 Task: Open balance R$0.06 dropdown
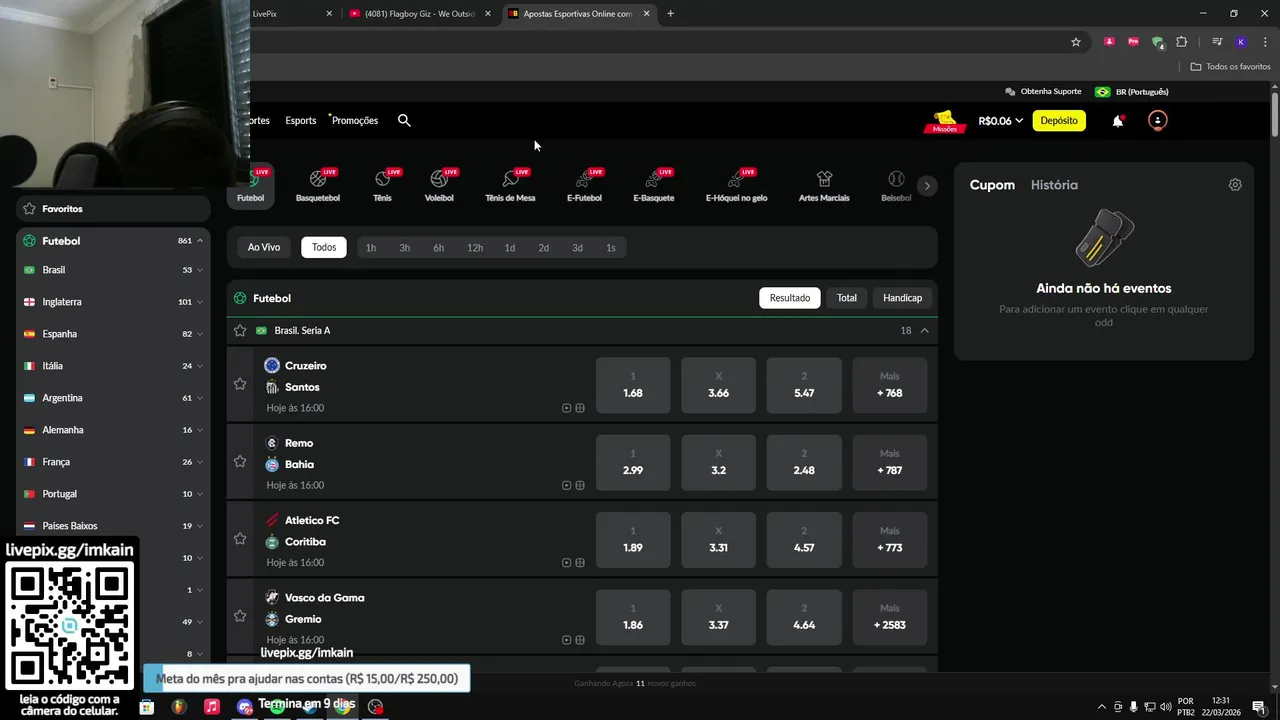pyautogui.click(x=1000, y=121)
